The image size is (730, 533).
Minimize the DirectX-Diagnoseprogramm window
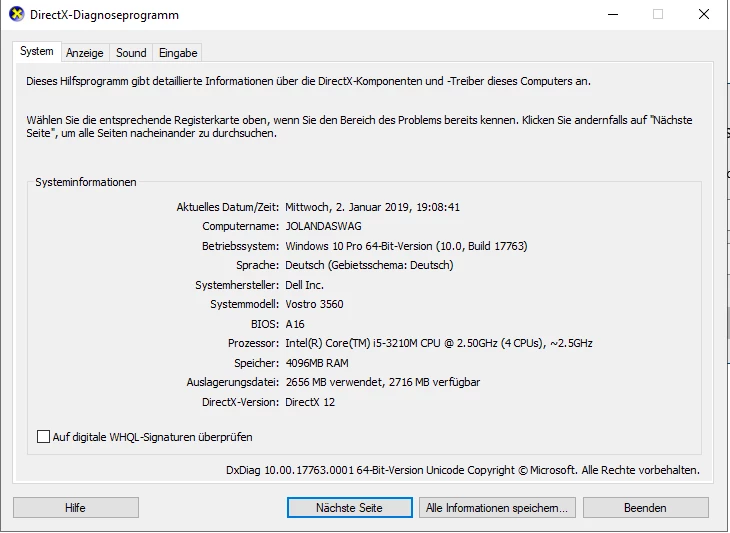click(613, 14)
